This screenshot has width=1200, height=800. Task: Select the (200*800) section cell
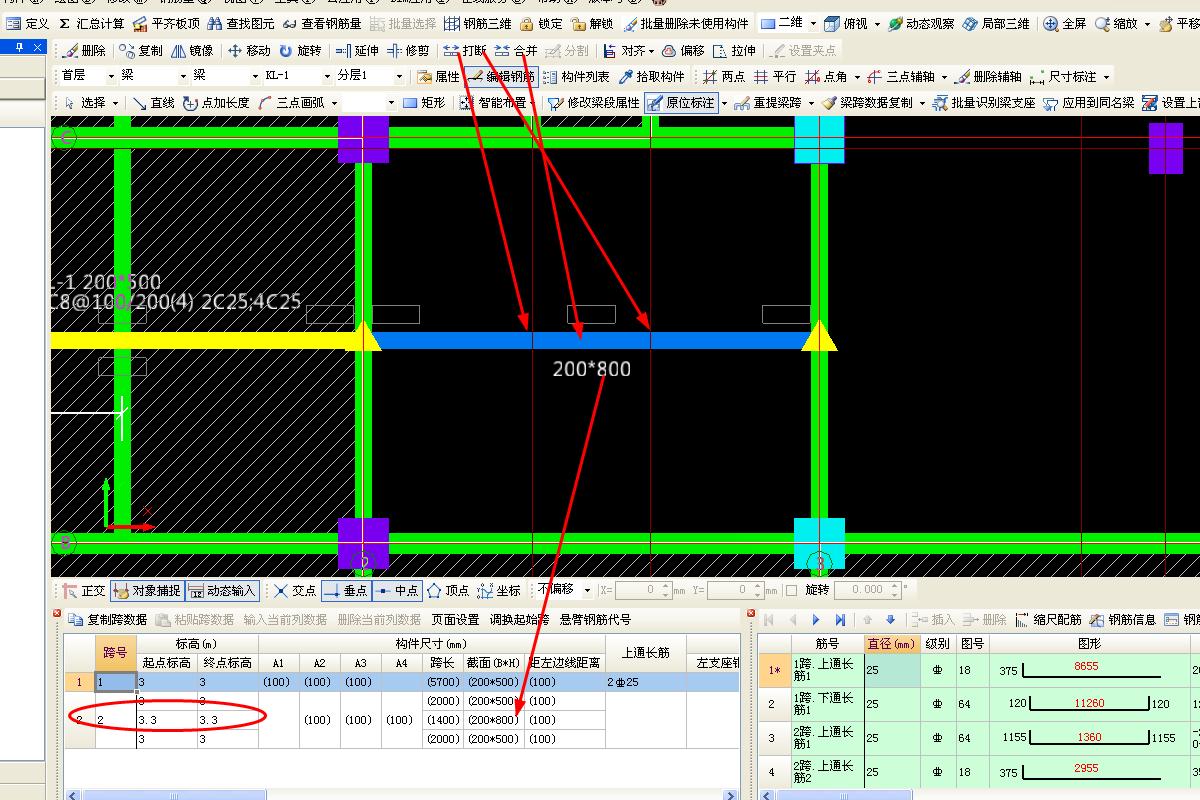[493, 720]
